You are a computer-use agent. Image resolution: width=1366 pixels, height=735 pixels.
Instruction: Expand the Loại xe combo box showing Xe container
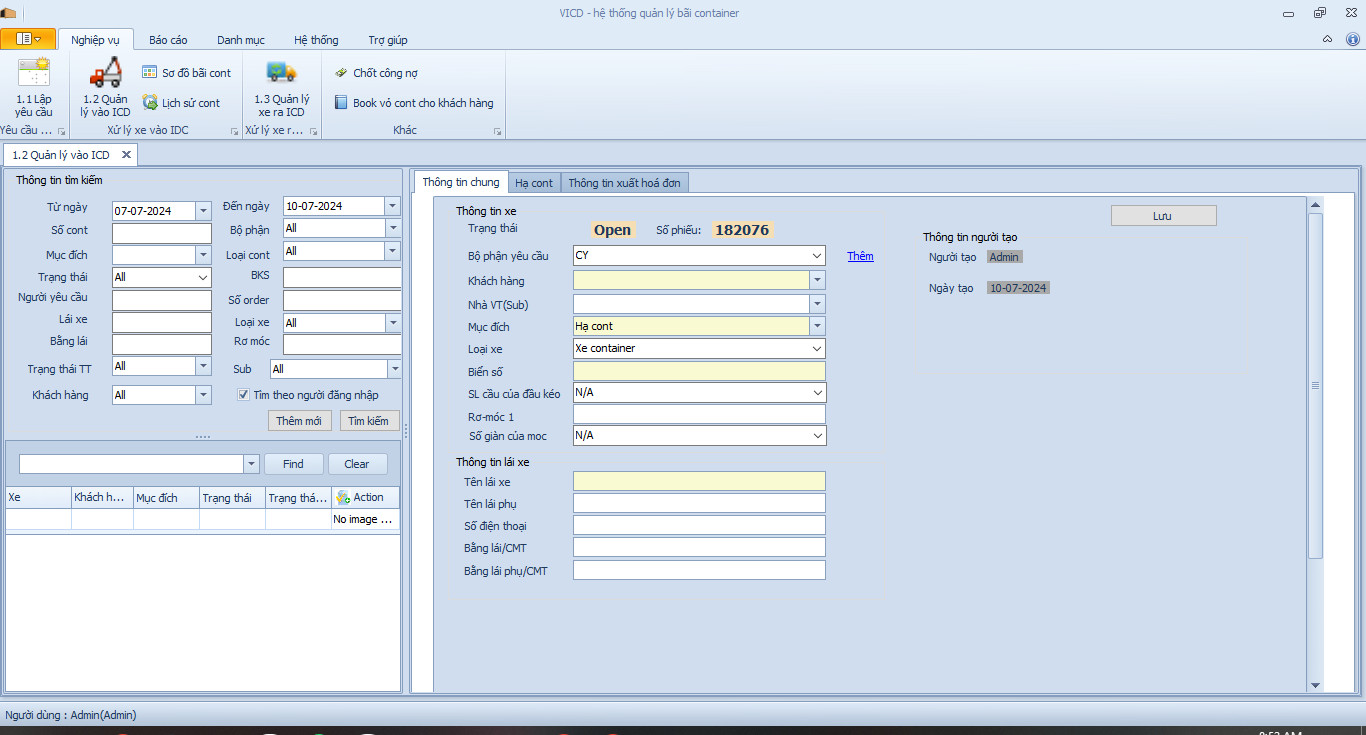[818, 348]
